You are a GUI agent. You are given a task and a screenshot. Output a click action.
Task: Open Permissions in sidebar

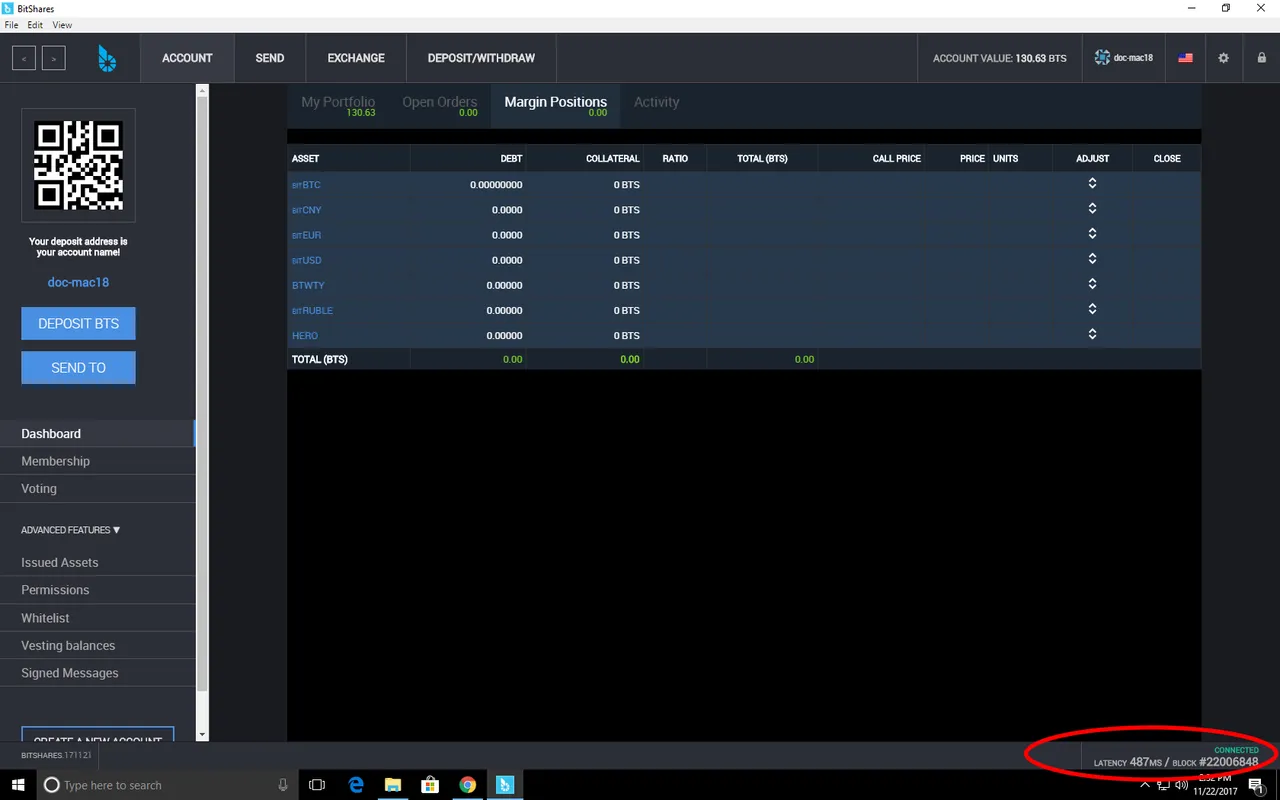tap(97, 590)
